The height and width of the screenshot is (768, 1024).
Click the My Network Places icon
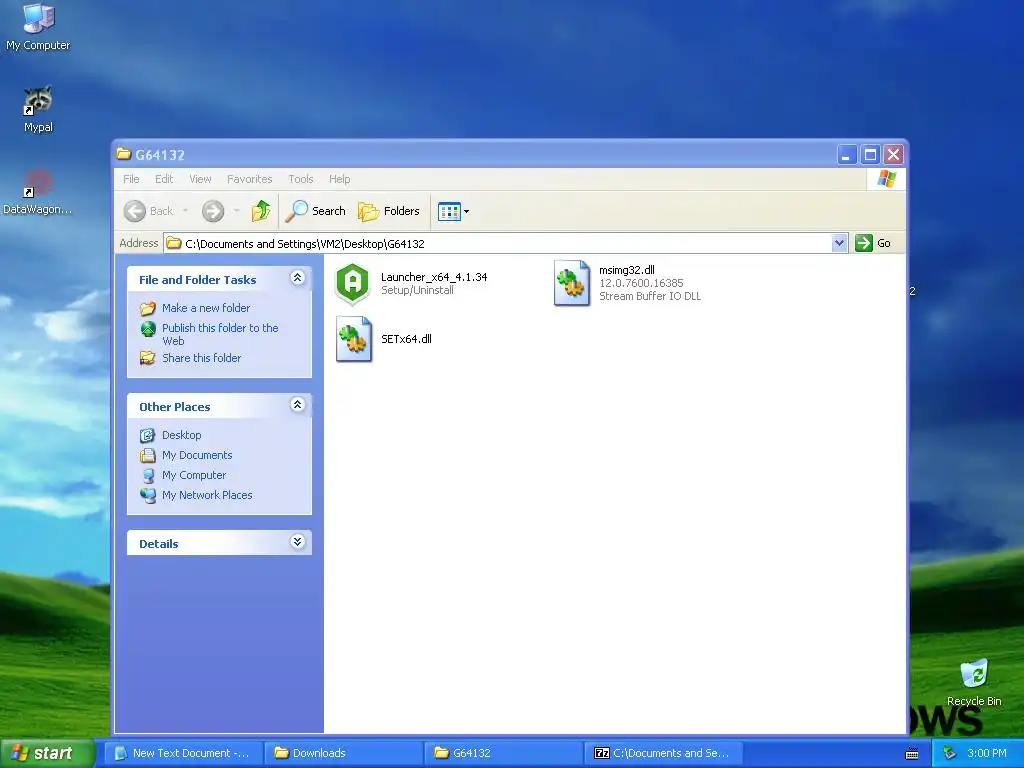pyautogui.click(x=148, y=495)
